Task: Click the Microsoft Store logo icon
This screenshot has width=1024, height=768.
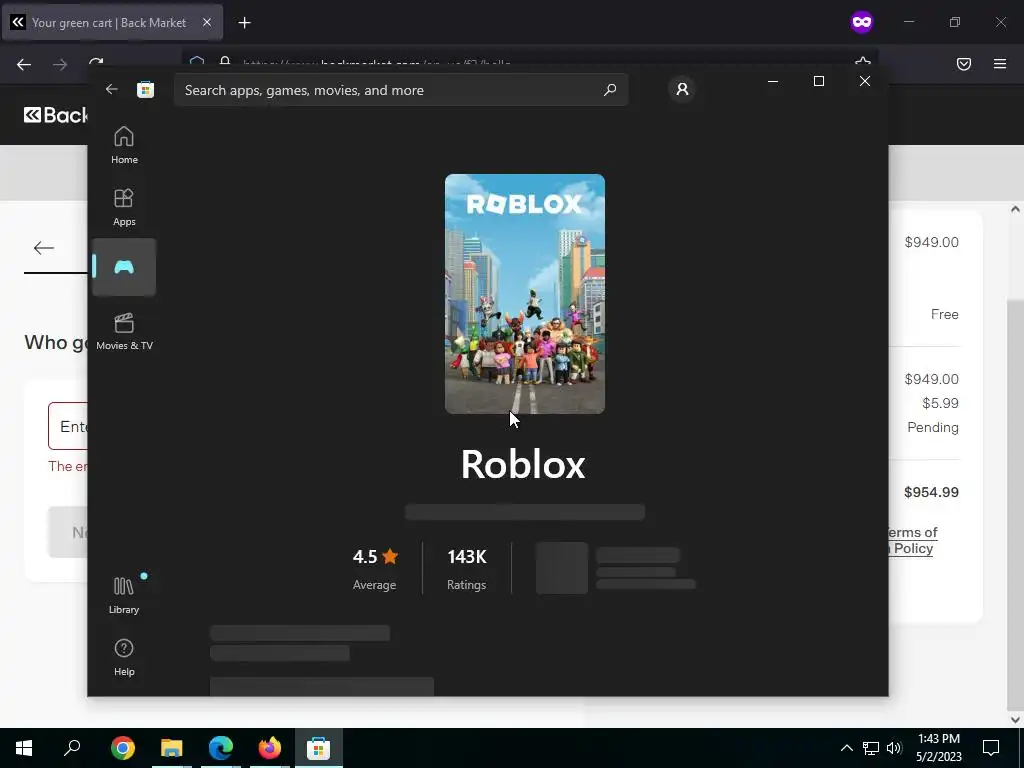Action: pos(146,89)
